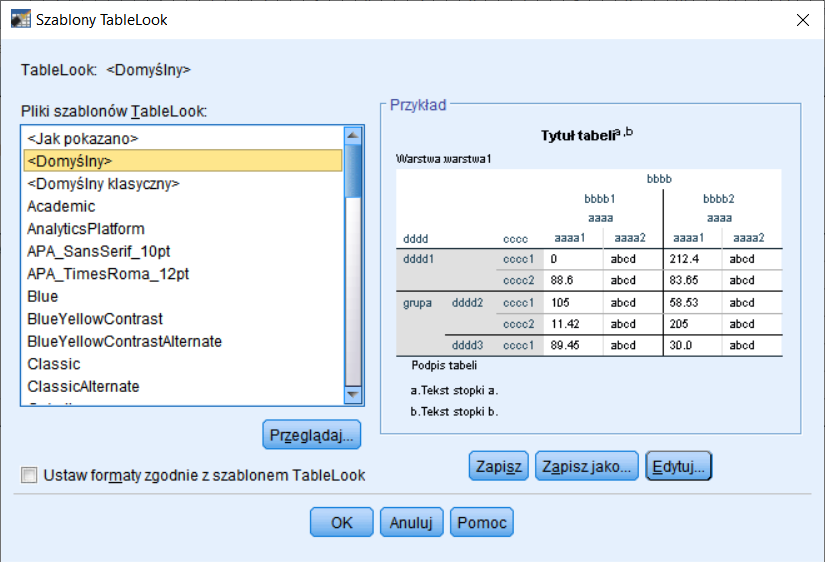Click the preview row label dddd3
This screenshot has width=825, height=562.
click(x=467, y=345)
